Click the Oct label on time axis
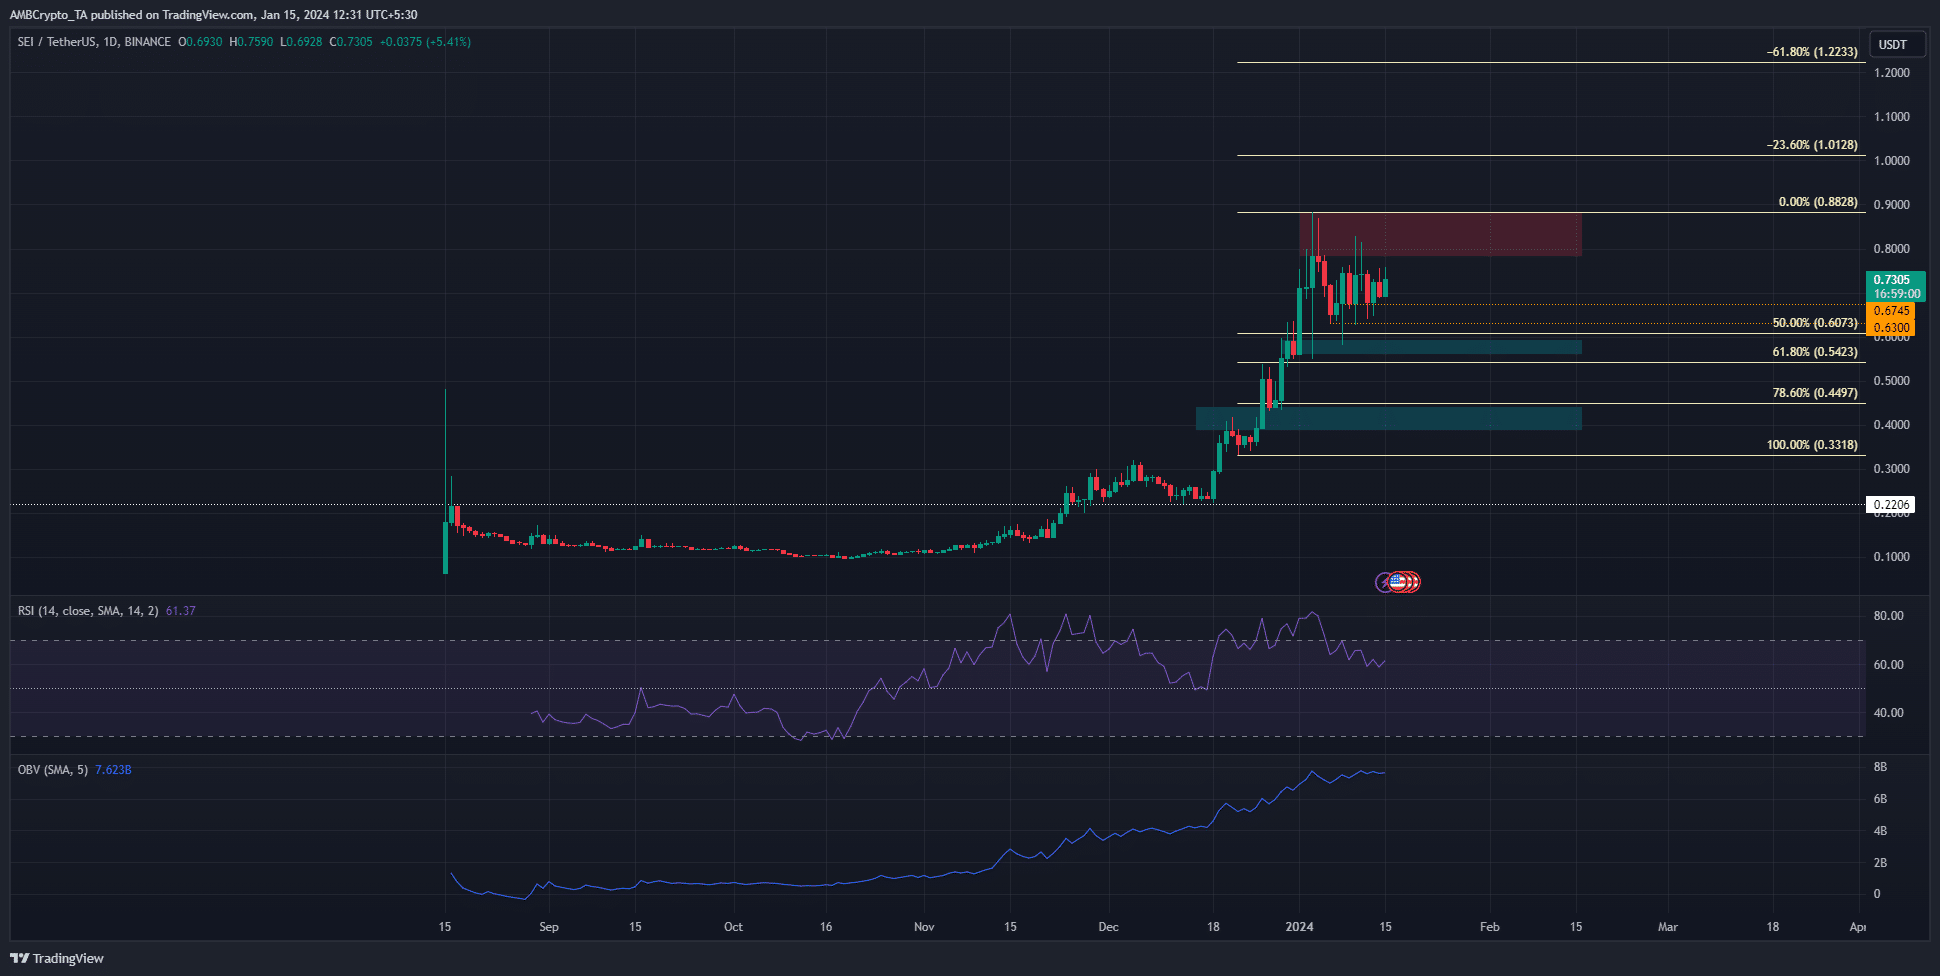This screenshot has width=1940, height=976. click(733, 927)
